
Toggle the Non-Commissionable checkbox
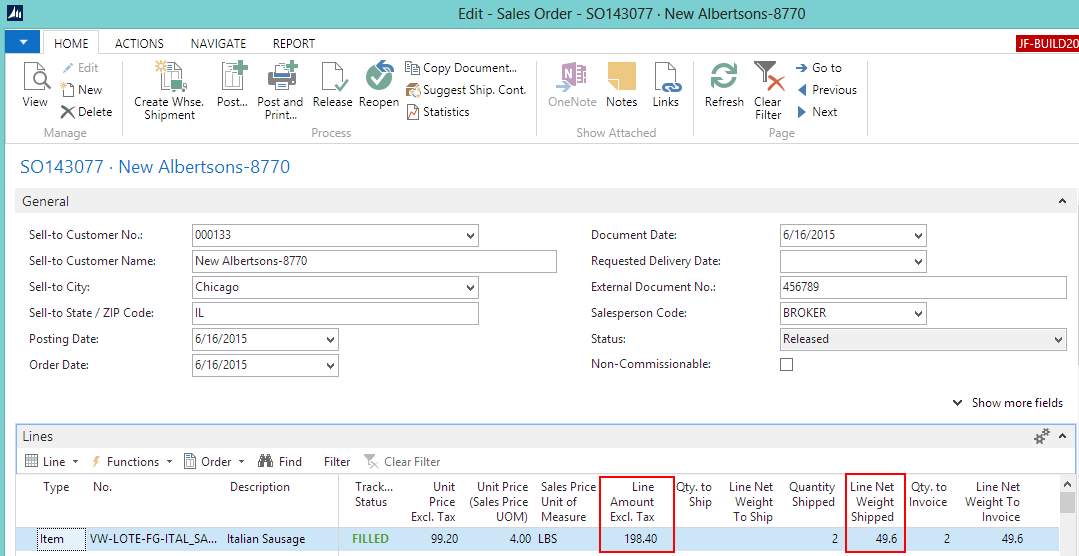pyautogui.click(x=786, y=365)
